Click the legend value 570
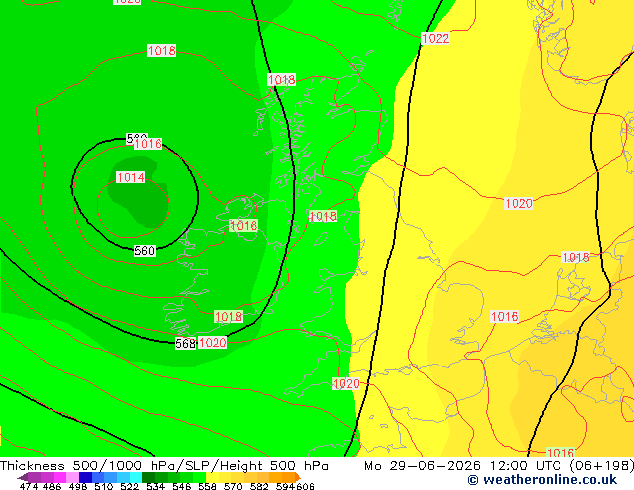634x490 pixels. point(233,486)
